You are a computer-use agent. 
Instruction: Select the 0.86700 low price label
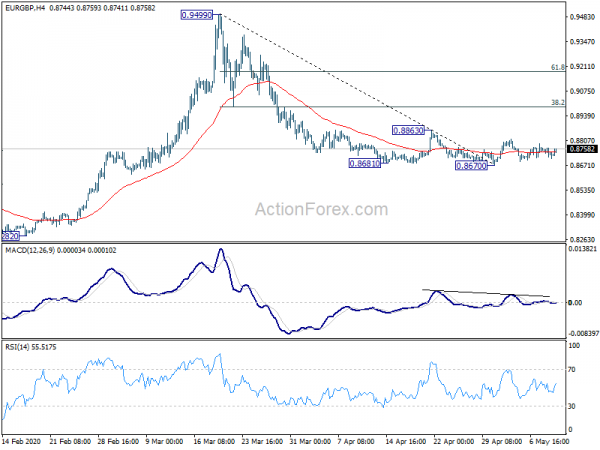point(471,166)
